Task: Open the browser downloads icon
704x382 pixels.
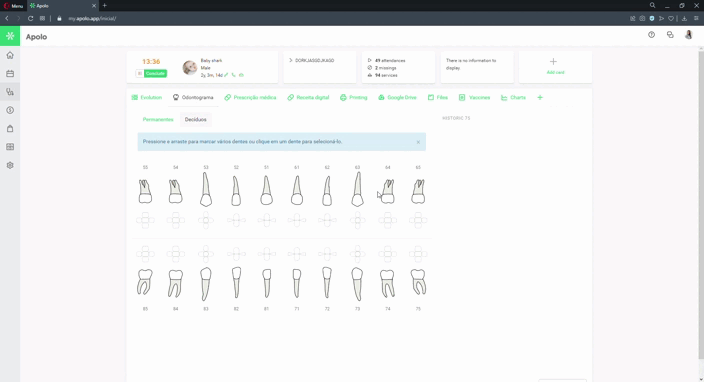Action: [684, 18]
